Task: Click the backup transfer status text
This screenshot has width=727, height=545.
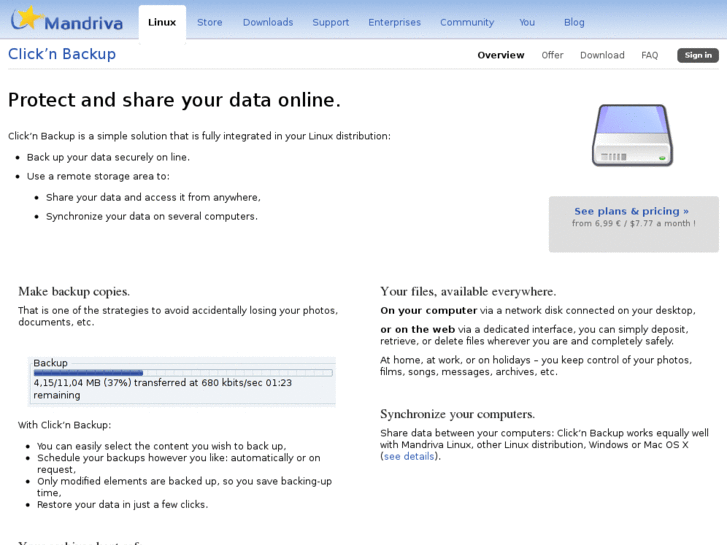Action: tap(163, 389)
